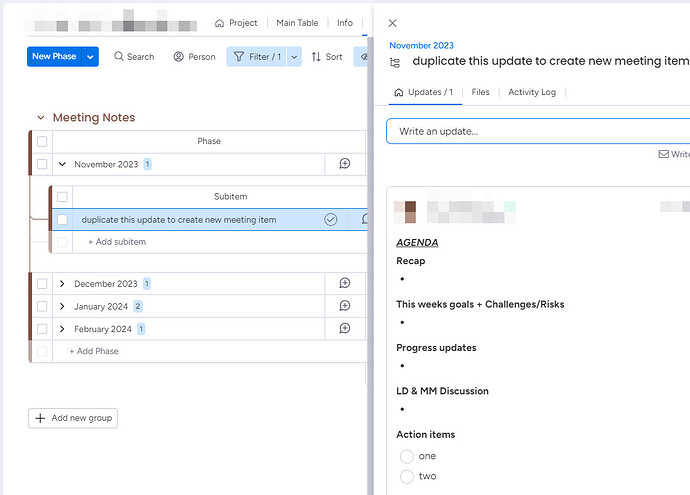Tick the December 2023 row checkbox

(x=42, y=283)
